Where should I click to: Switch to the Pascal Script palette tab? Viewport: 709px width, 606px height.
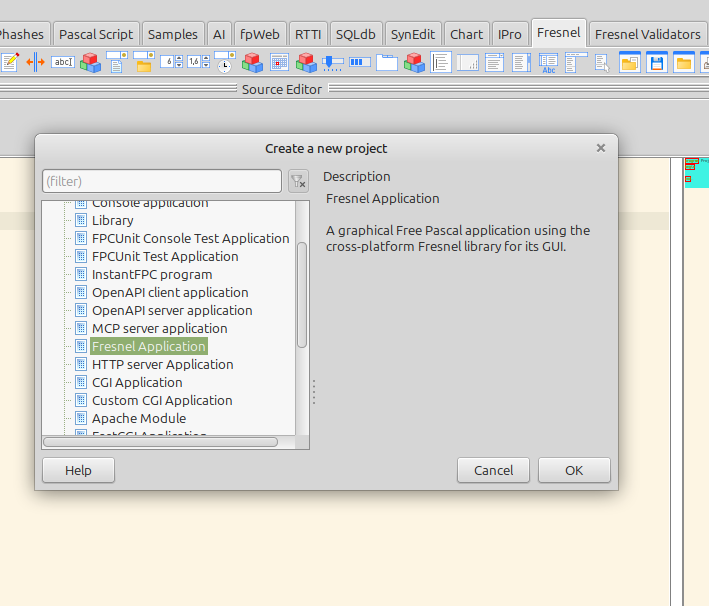96,34
